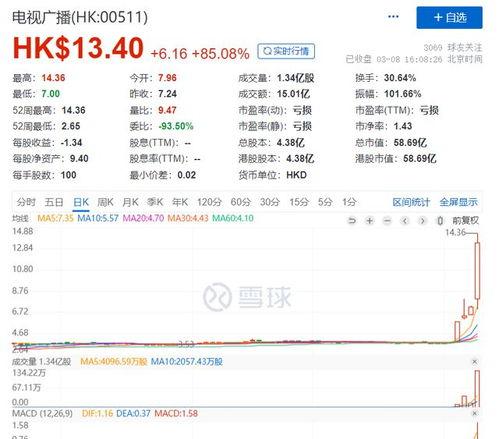Select the 周K weekly candlestick tab
Viewport: 499px width, 439px height.
(x=105, y=202)
